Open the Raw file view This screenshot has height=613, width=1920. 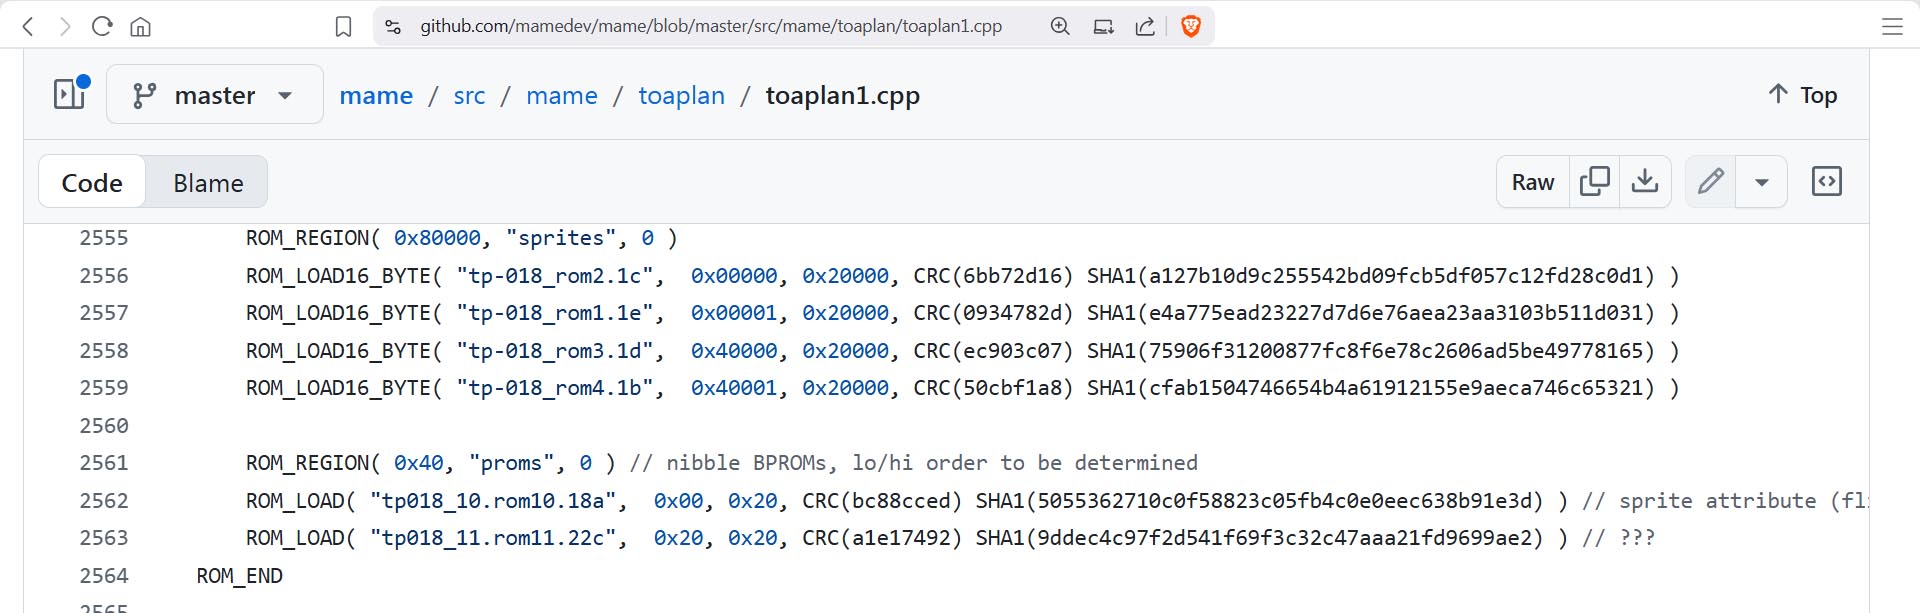click(x=1532, y=182)
